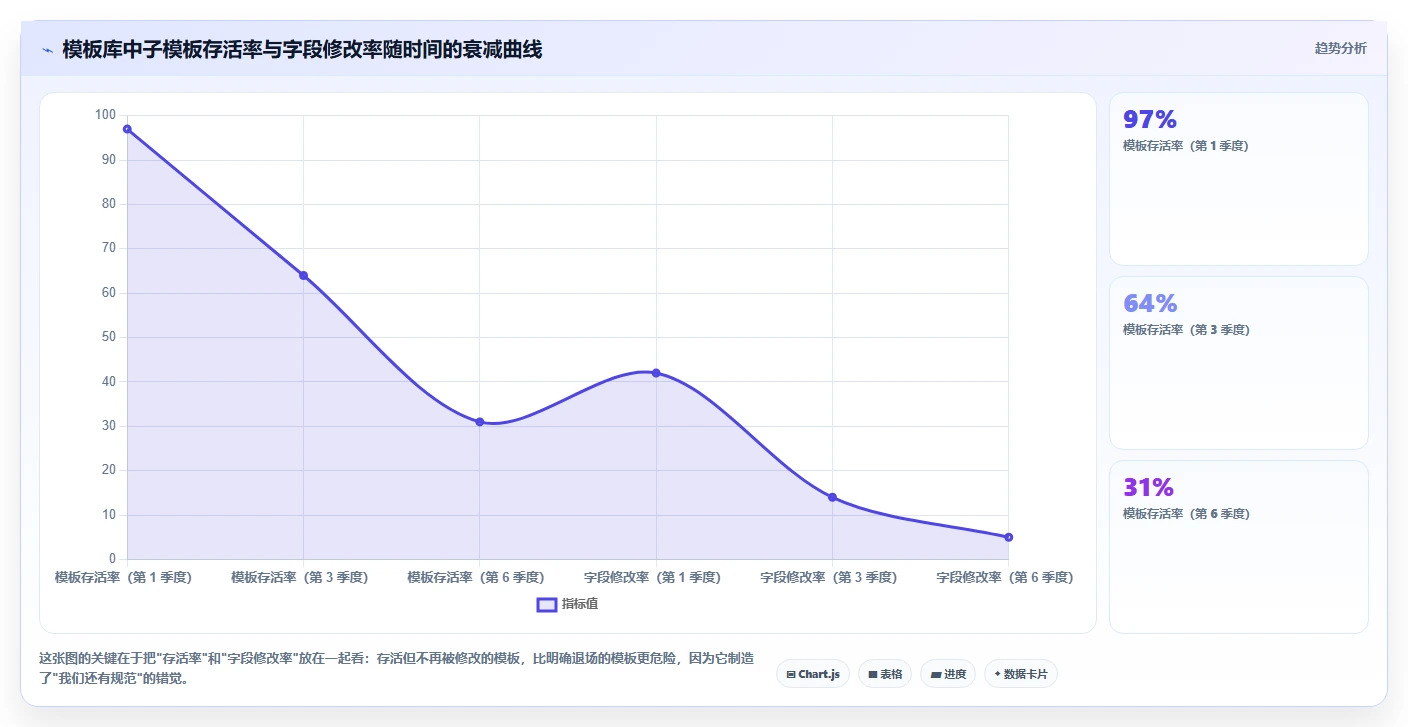Click the last data point 字段修改率 第 6 季度
Image resolution: width=1408 pixels, height=727 pixels.
(x=1008, y=537)
